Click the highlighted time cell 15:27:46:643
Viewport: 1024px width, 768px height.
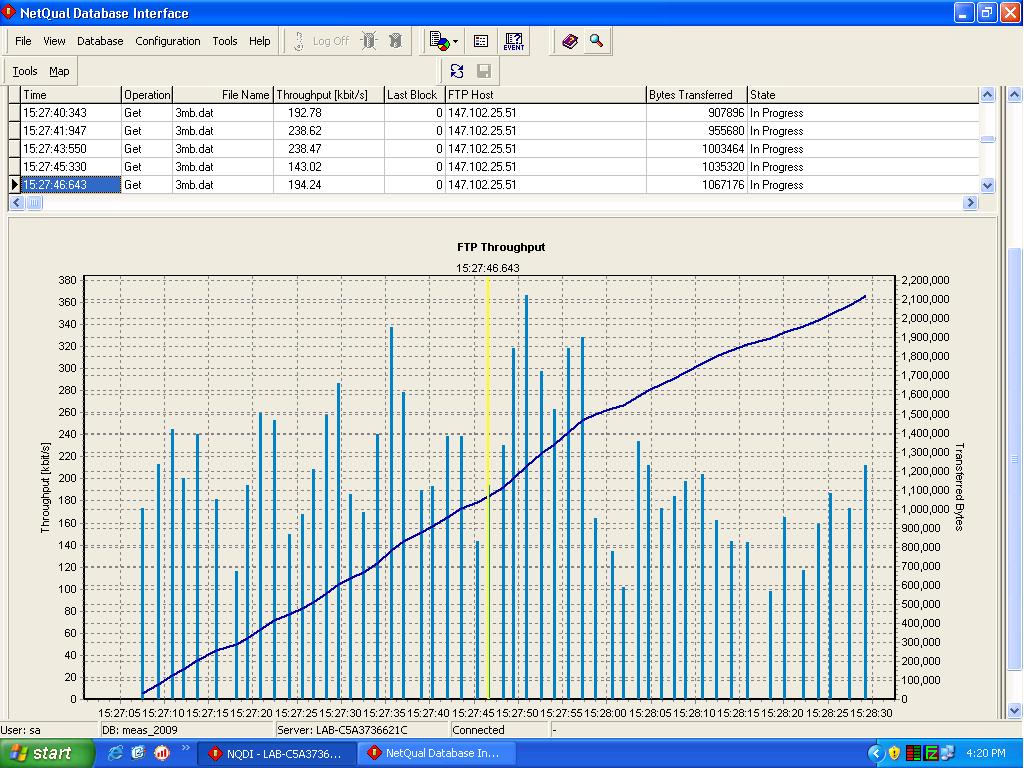(71, 185)
